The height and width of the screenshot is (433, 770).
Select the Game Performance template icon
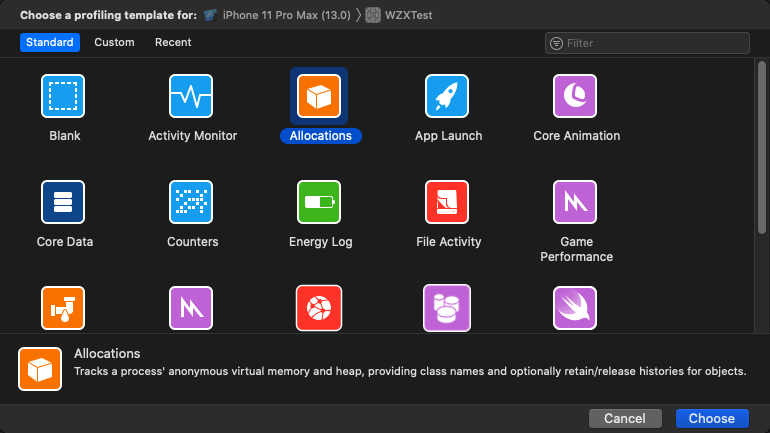coord(575,202)
